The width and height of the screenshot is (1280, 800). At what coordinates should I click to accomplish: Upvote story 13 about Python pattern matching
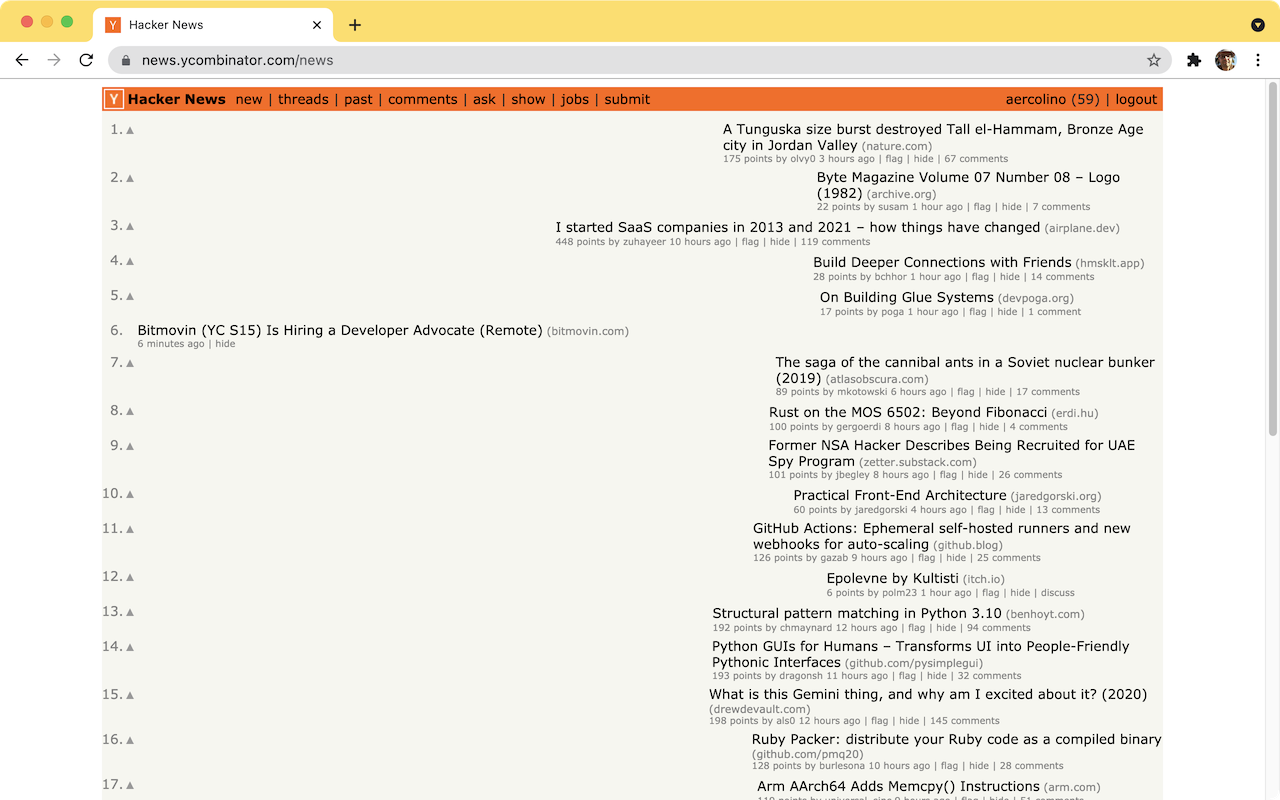tap(130, 612)
